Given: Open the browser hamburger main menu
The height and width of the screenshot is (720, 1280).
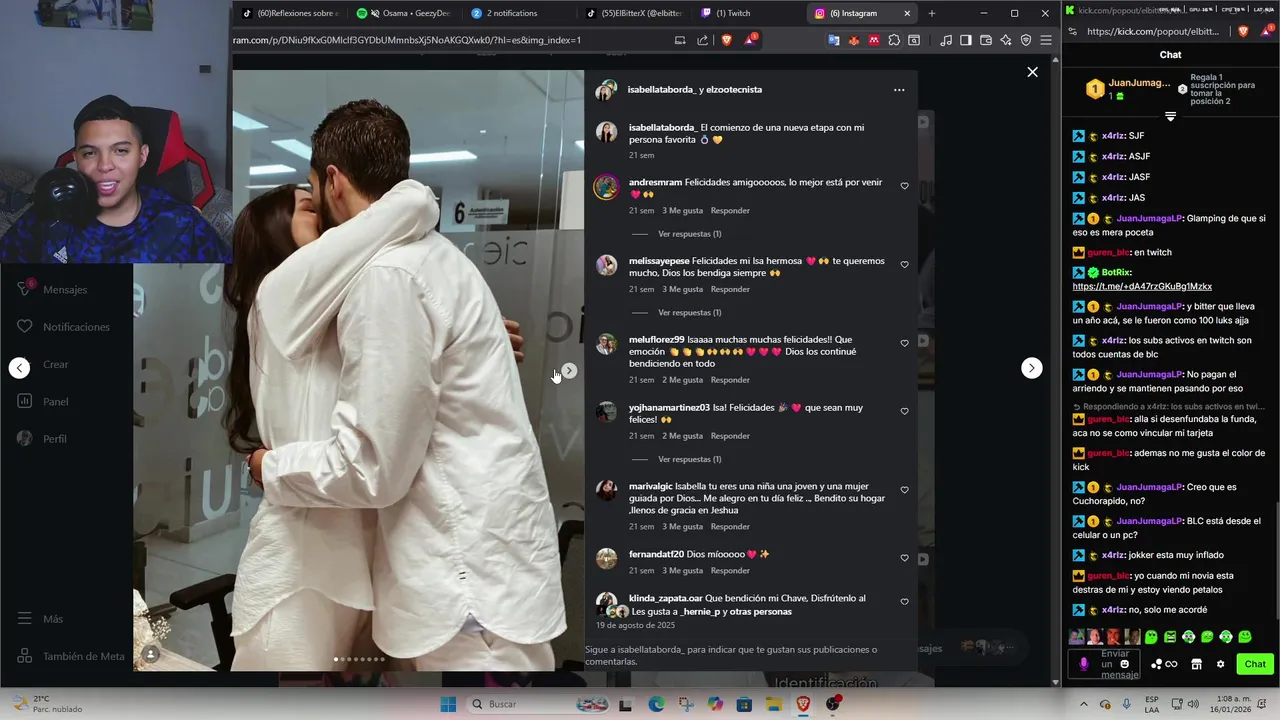Looking at the screenshot, I should (1046, 40).
